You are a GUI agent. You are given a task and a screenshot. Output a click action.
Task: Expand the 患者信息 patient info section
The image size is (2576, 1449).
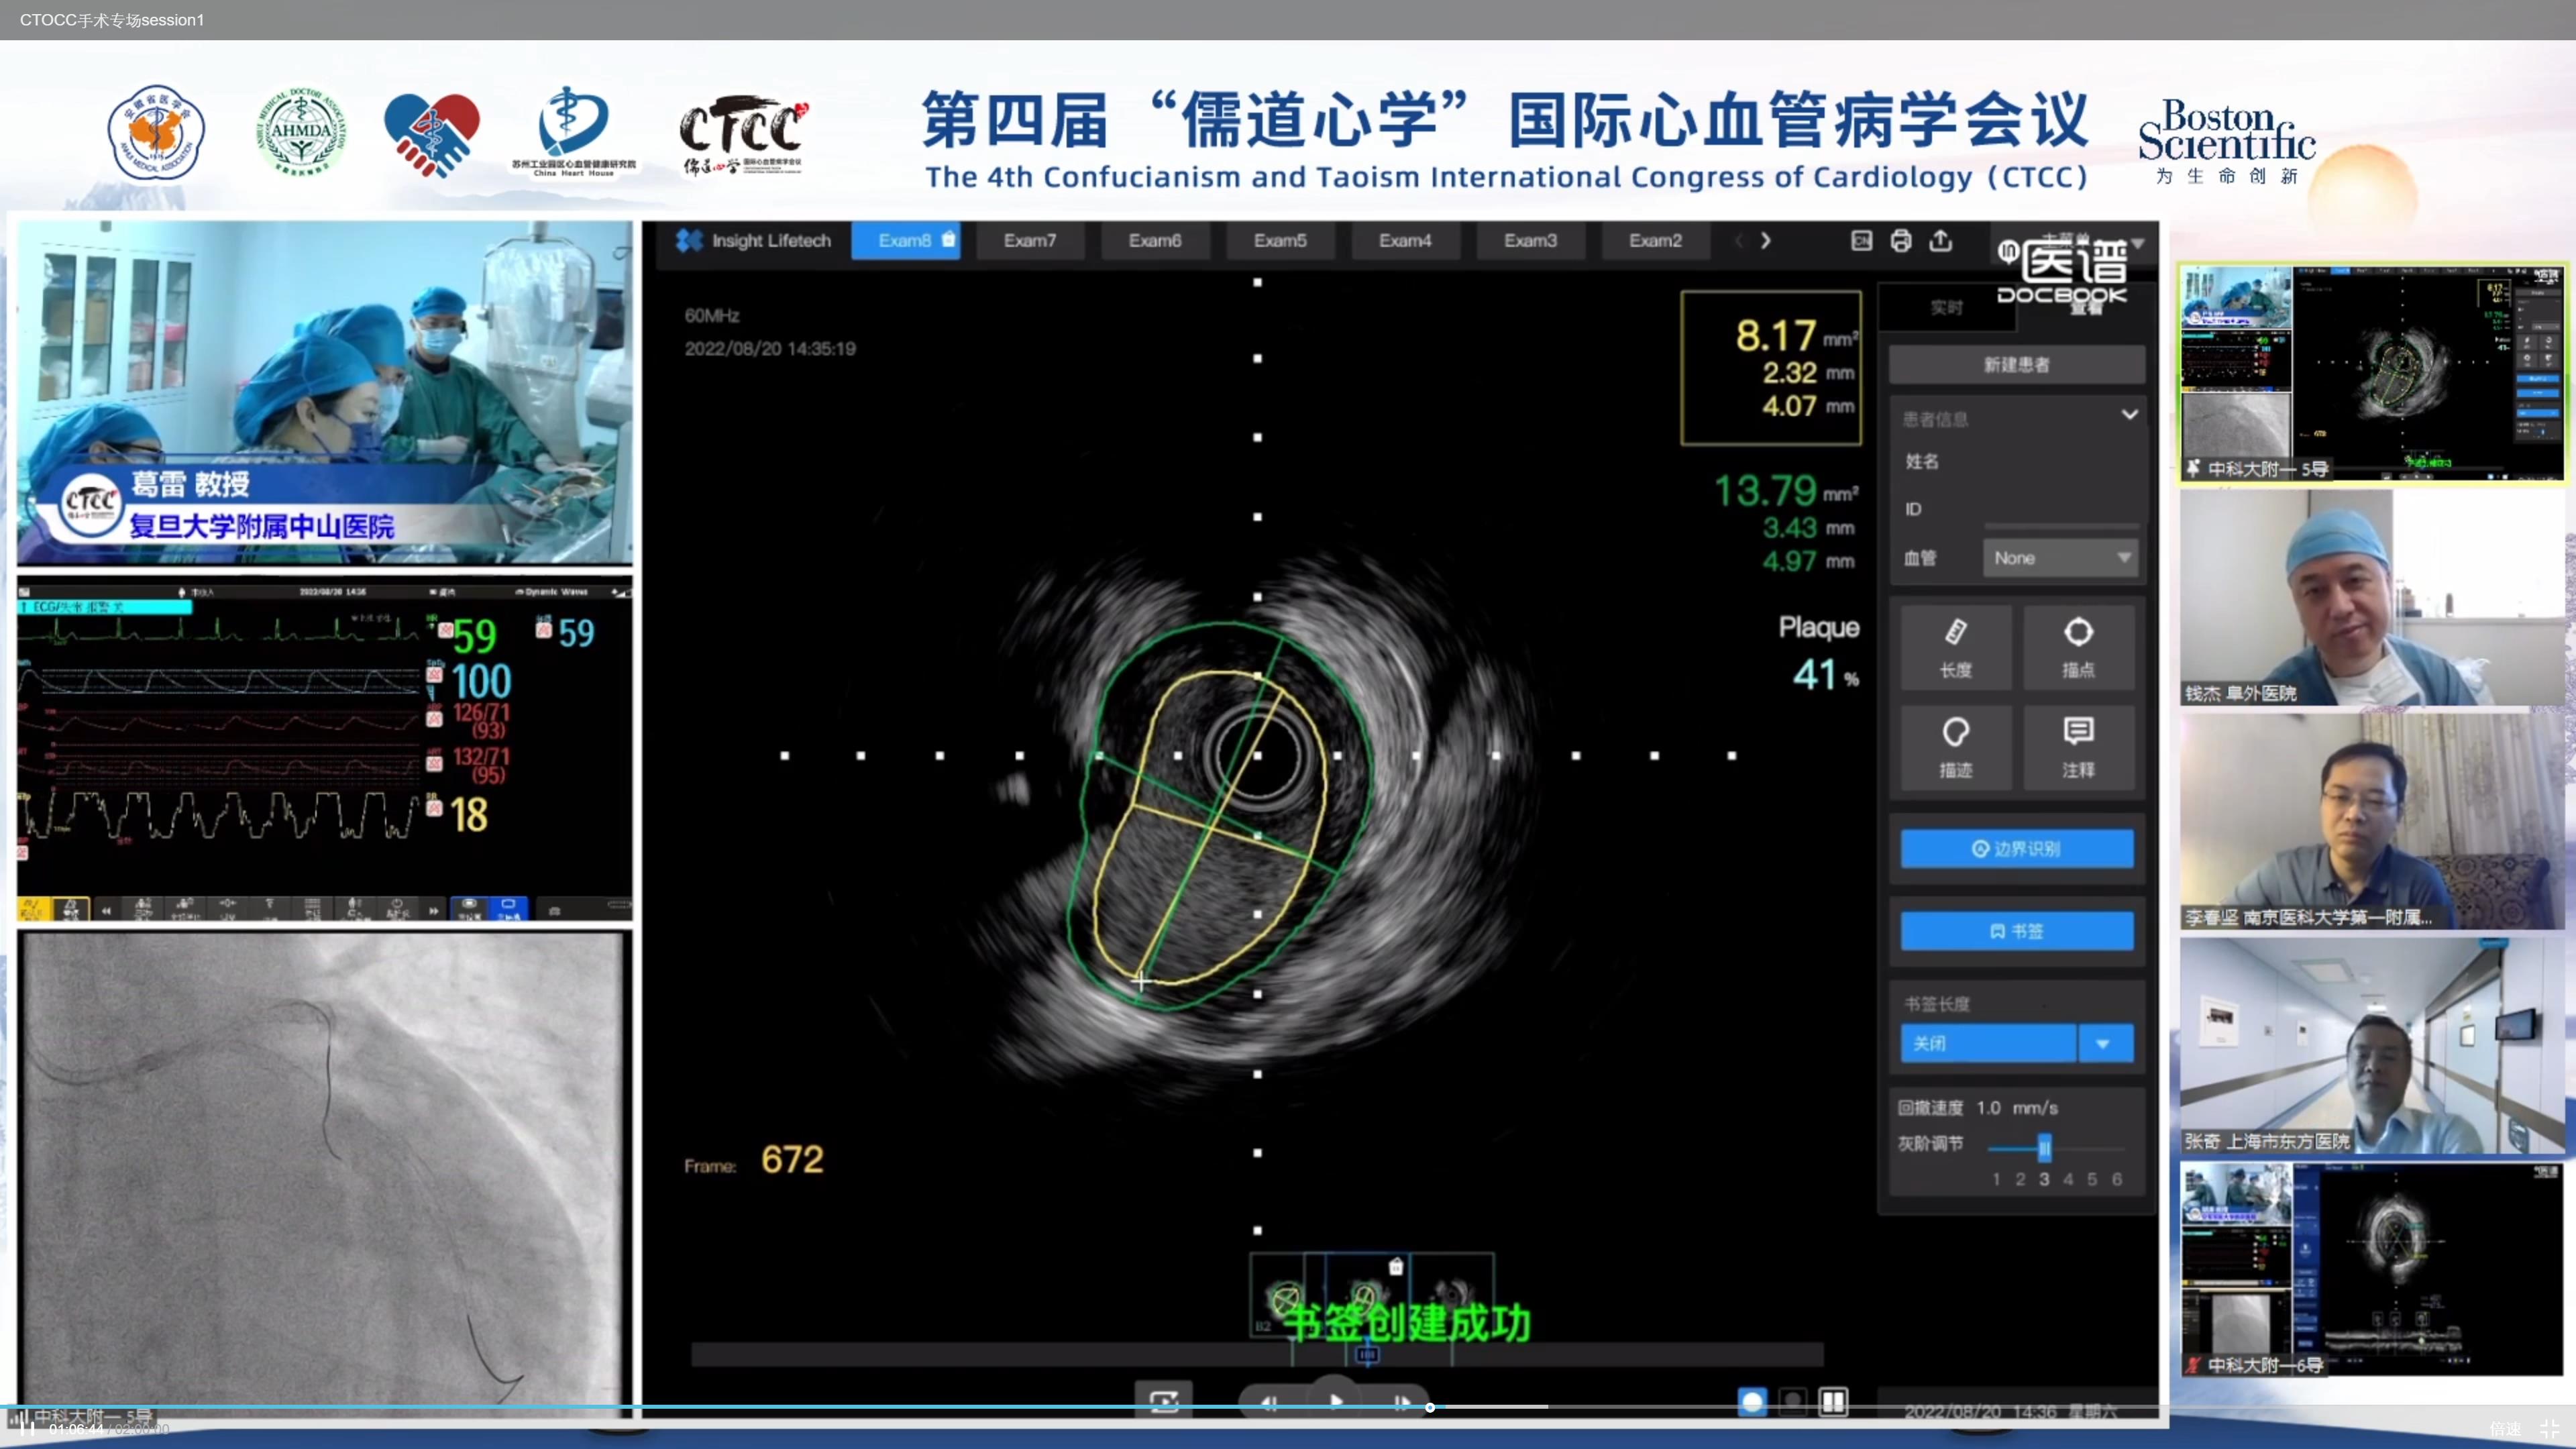click(2129, 415)
